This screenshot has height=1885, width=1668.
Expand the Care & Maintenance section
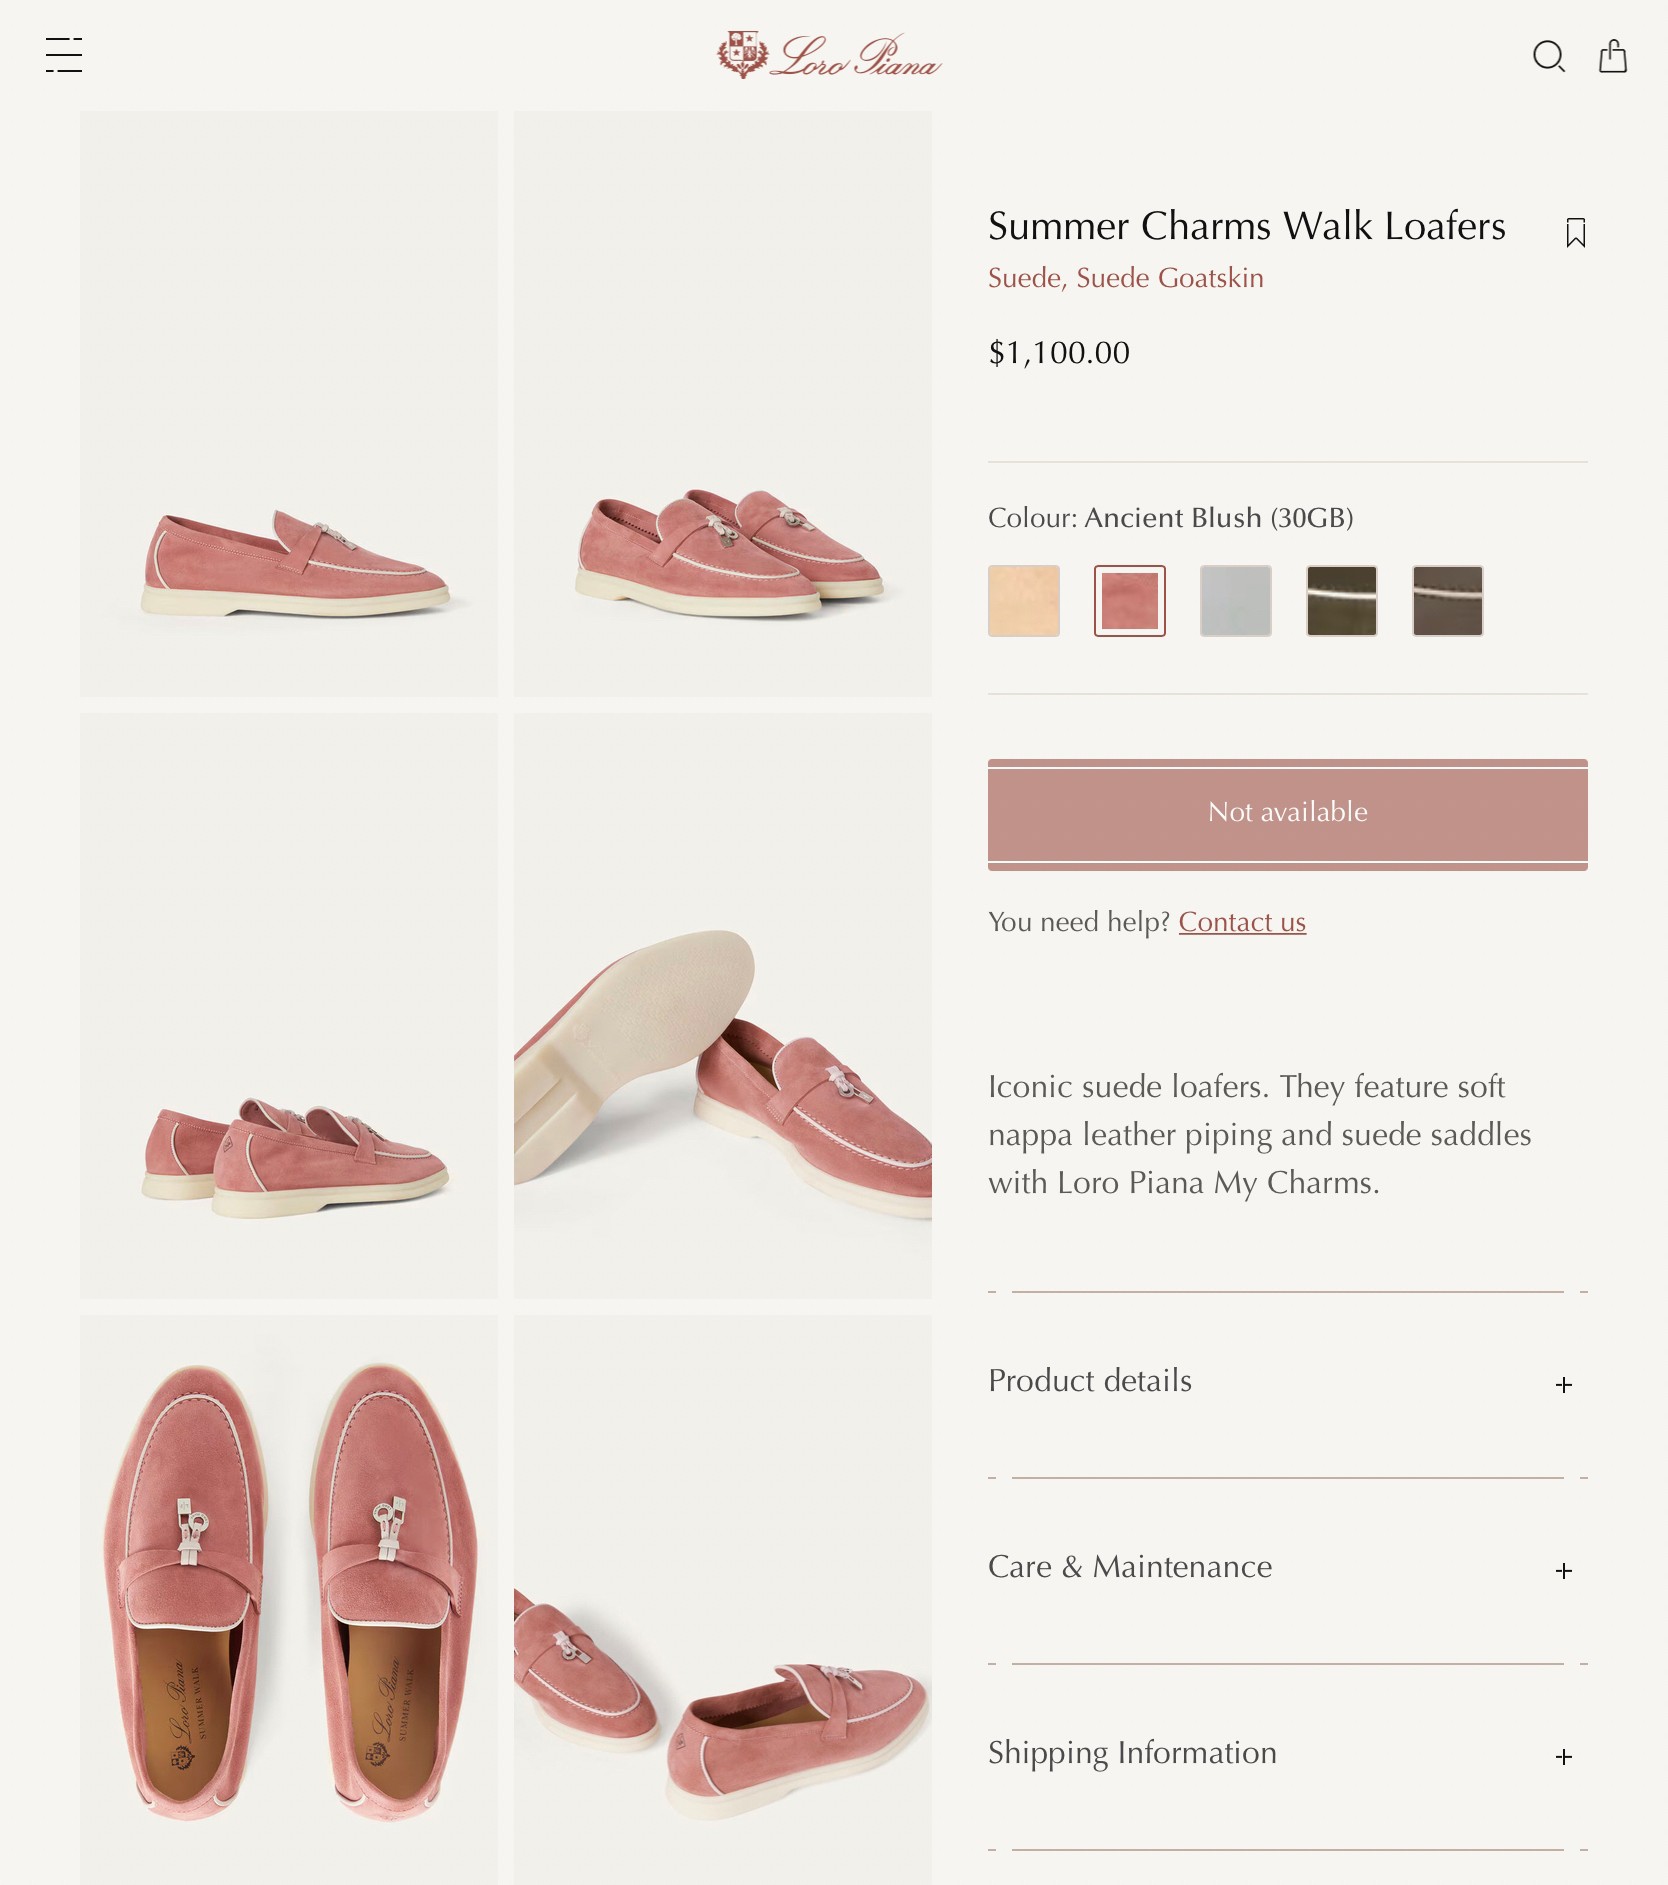[x=1288, y=1568]
